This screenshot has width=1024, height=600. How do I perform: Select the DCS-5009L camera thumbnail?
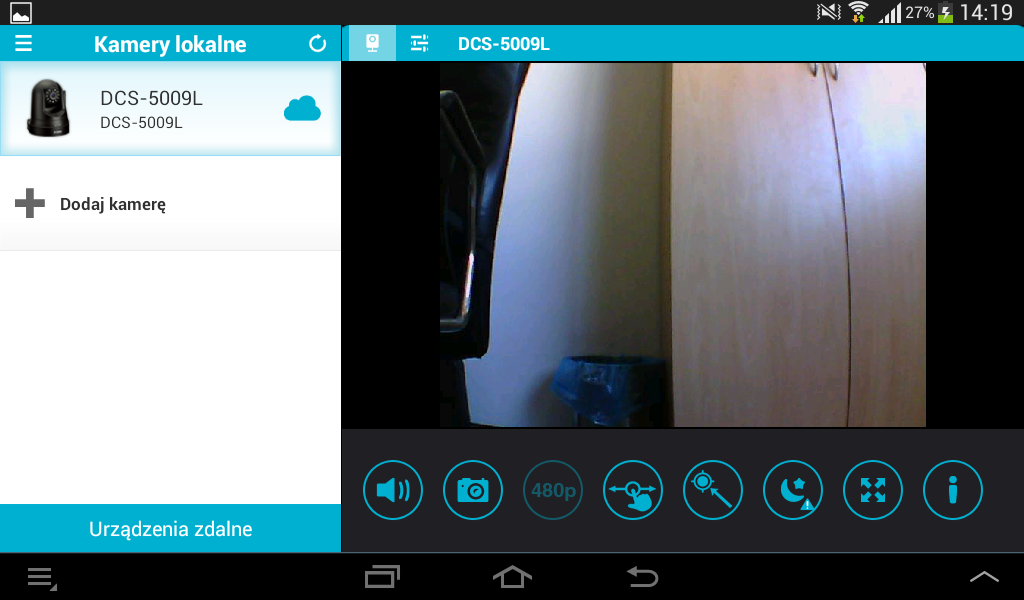point(48,108)
